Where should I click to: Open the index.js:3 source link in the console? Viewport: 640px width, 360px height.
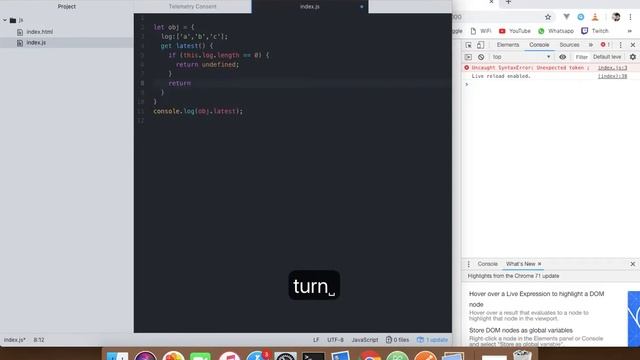(612, 68)
